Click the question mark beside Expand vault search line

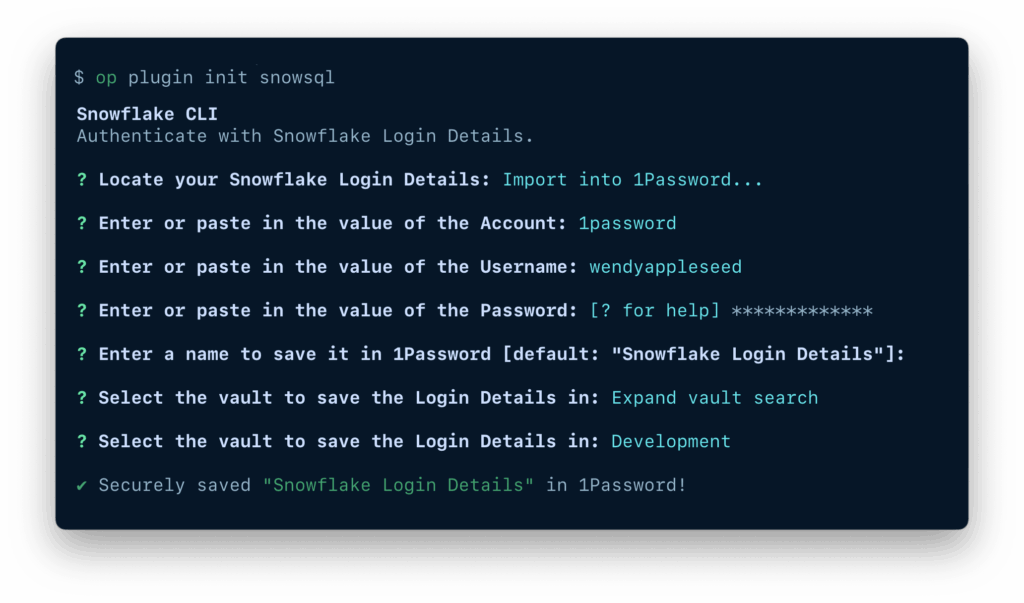click(x=82, y=398)
